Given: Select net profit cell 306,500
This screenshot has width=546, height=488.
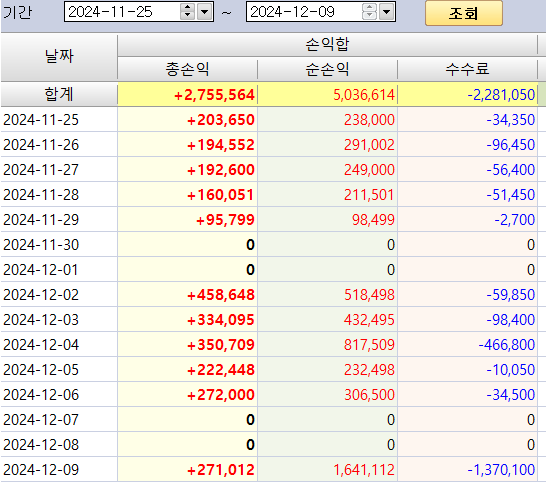Looking at the screenshot, I should coord(327,395).
